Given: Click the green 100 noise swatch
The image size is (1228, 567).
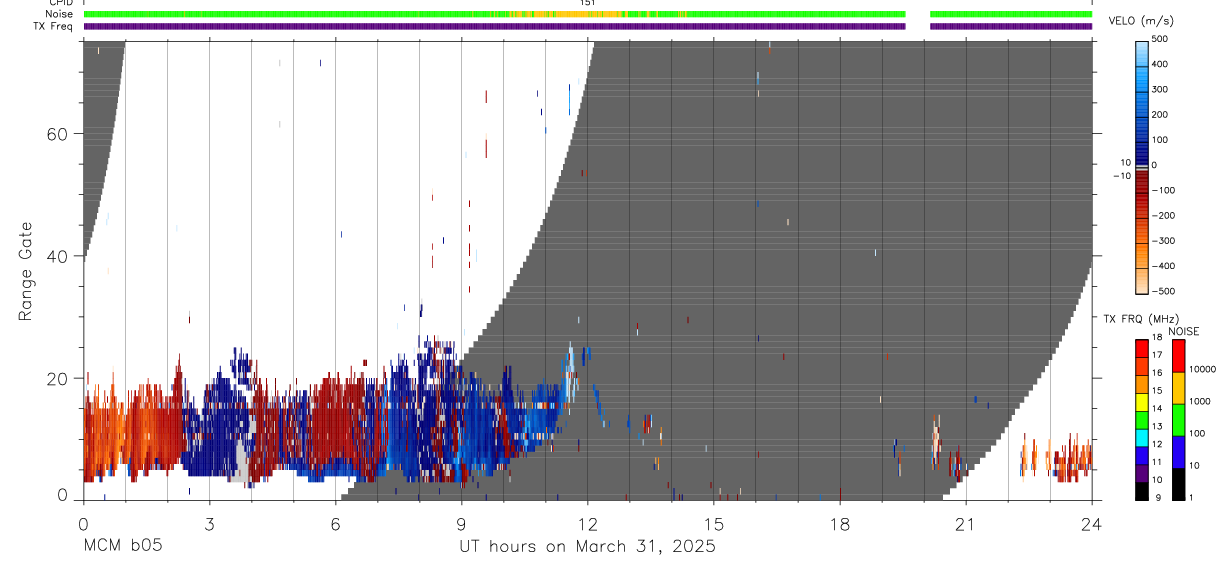Looking at the screenshot, I should pos(1178,420).
